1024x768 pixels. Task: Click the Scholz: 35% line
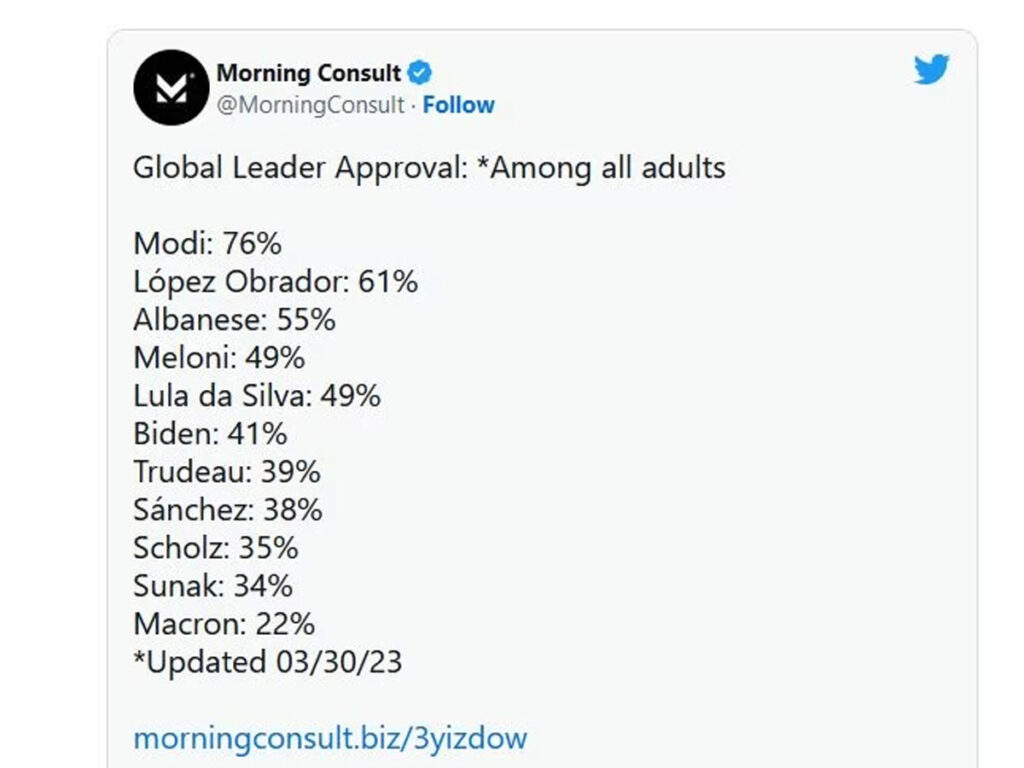(216, 547)
